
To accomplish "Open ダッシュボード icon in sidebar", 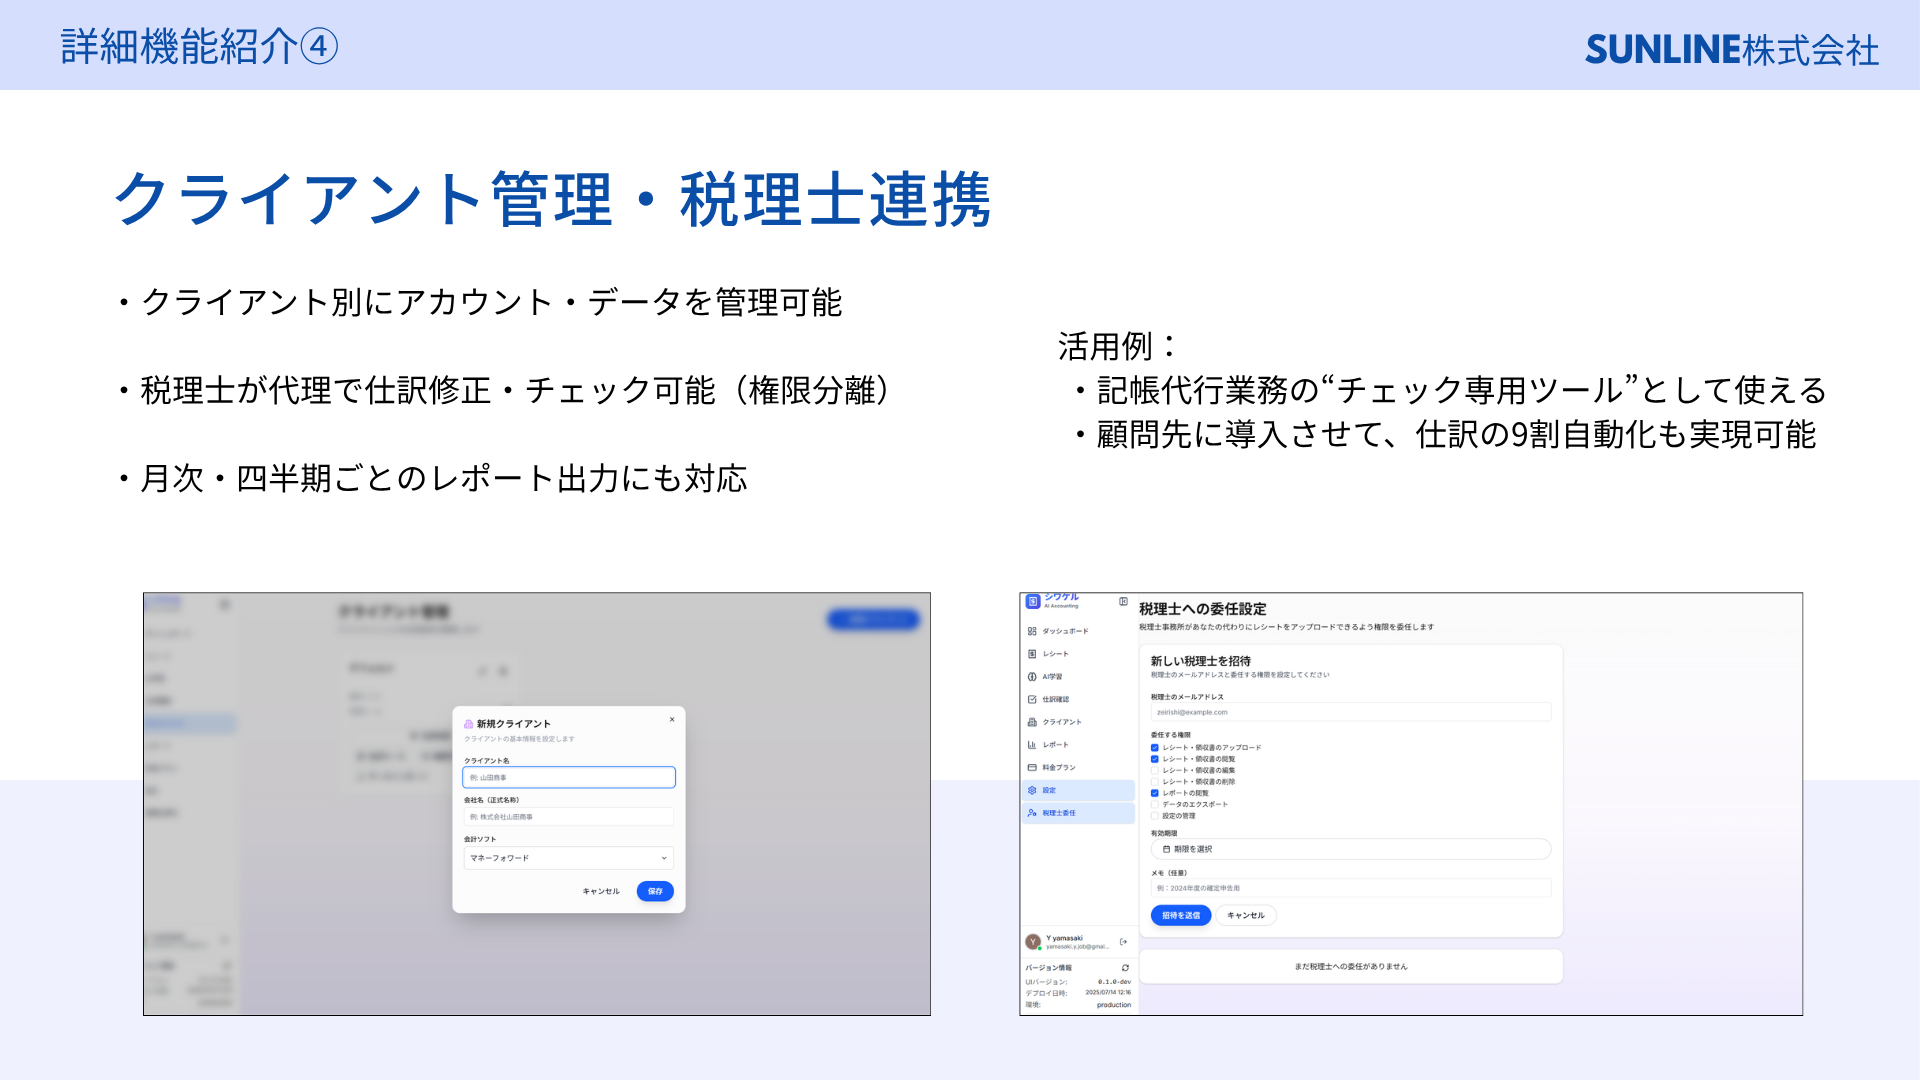I will click(1032, 631).
